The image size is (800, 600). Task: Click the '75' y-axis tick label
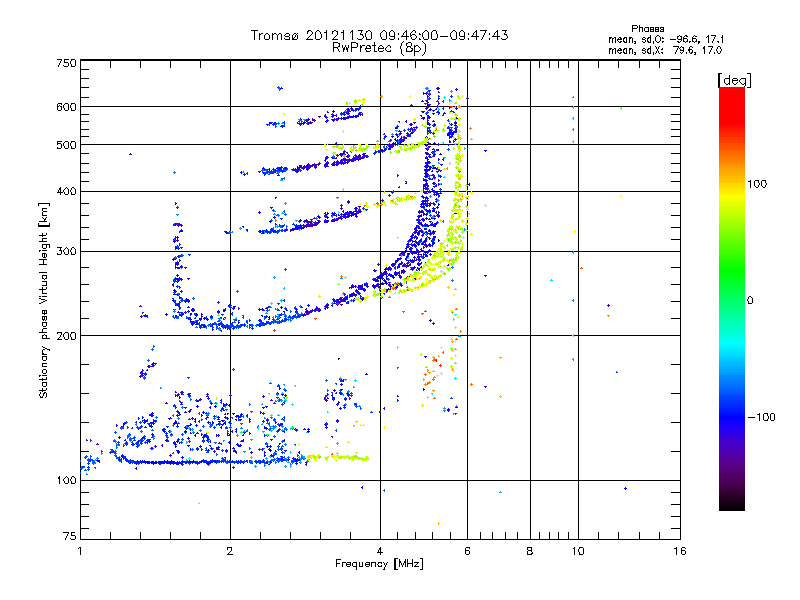70,536
